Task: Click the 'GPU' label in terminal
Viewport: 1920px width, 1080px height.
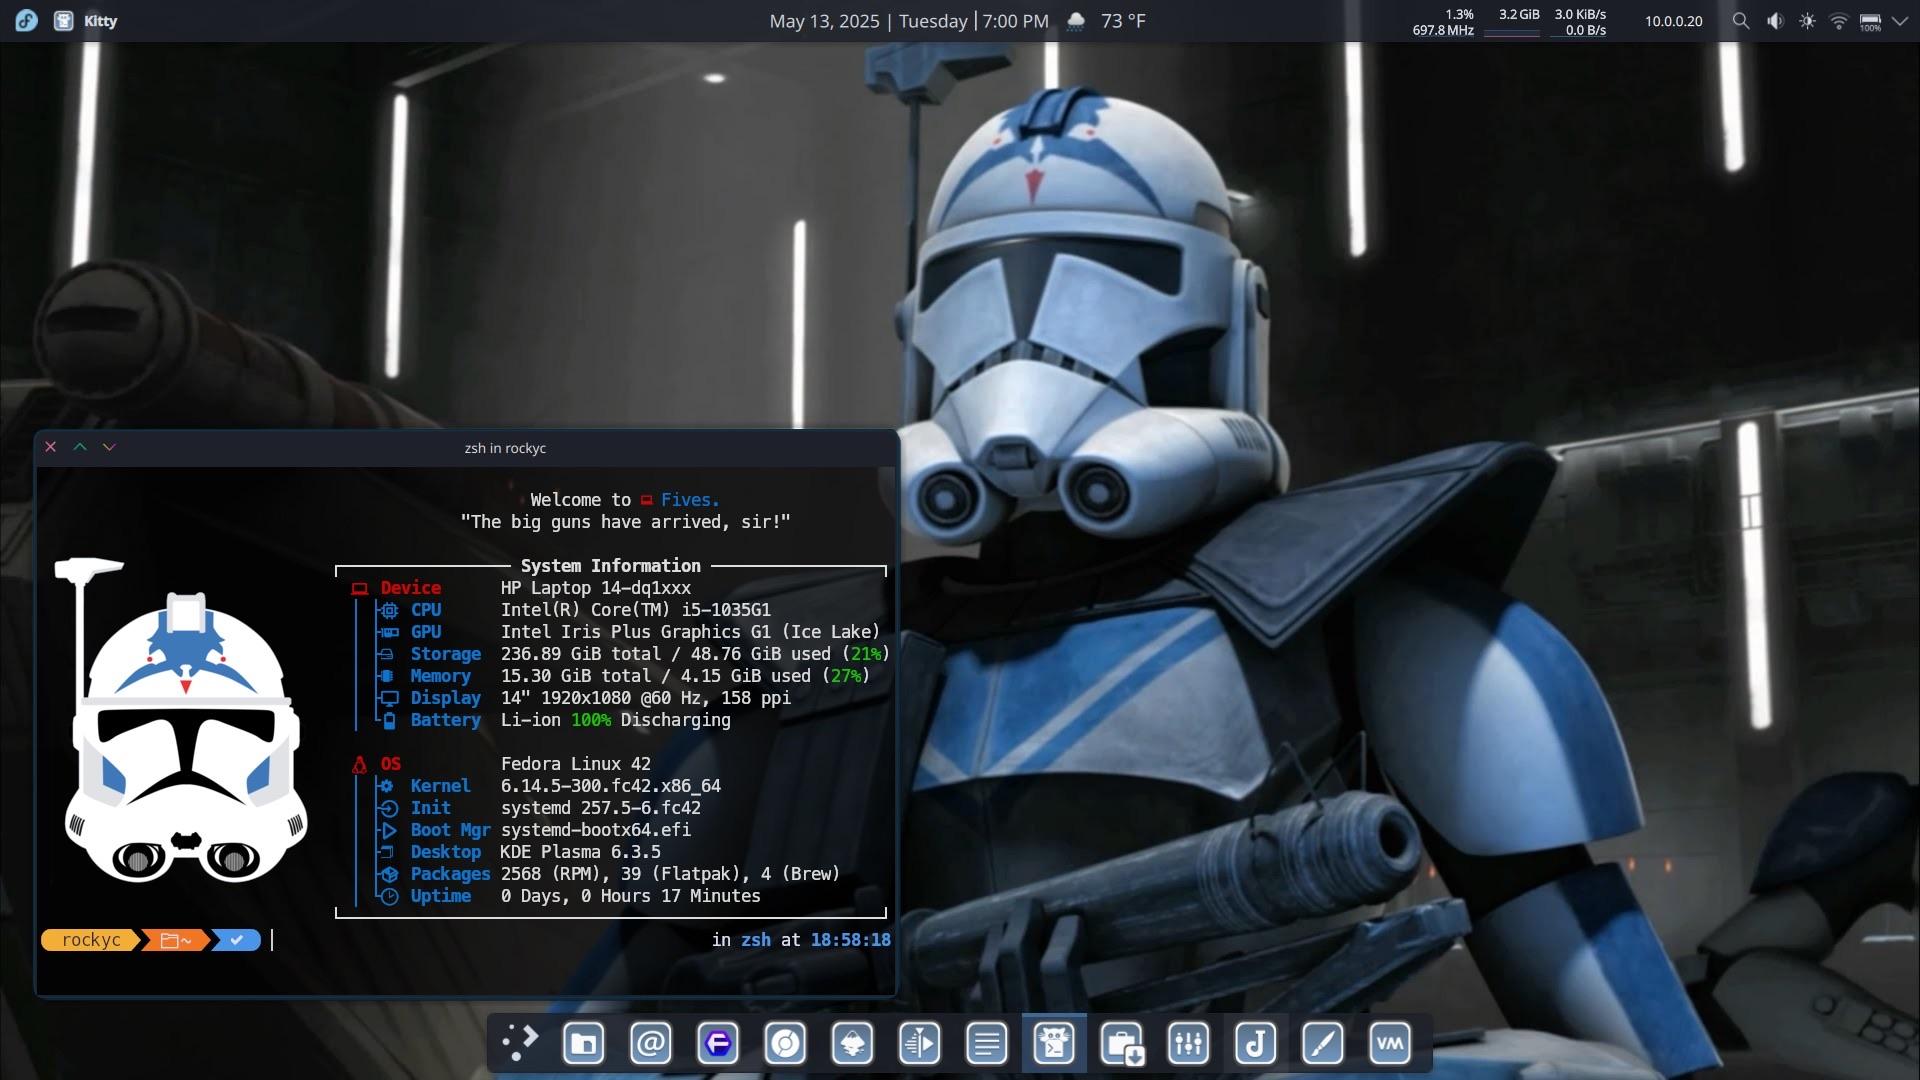Action: tap(426, 632)
